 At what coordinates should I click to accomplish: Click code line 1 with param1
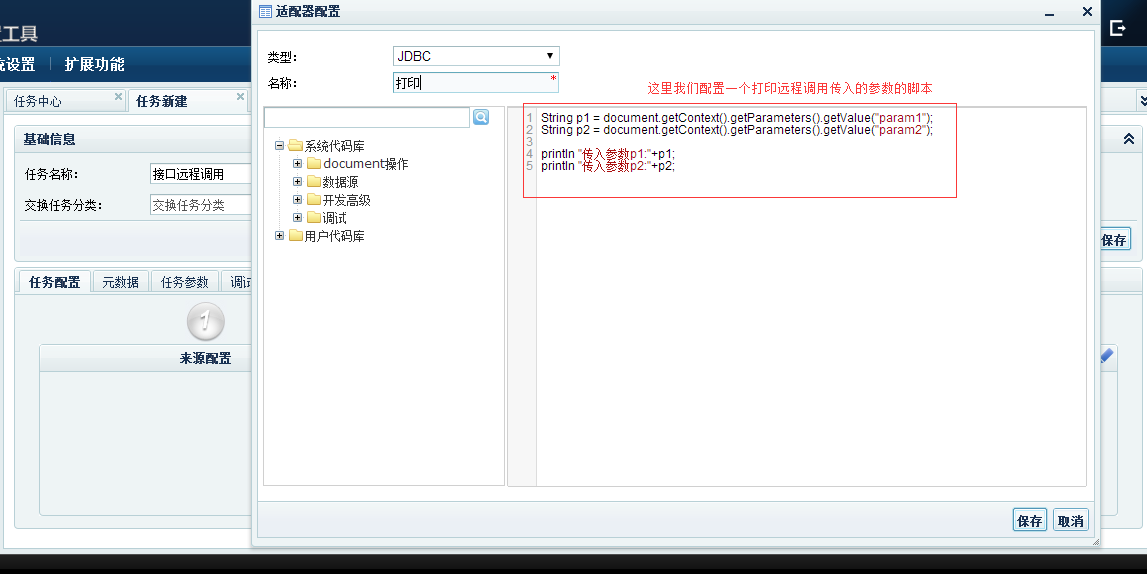737,118
